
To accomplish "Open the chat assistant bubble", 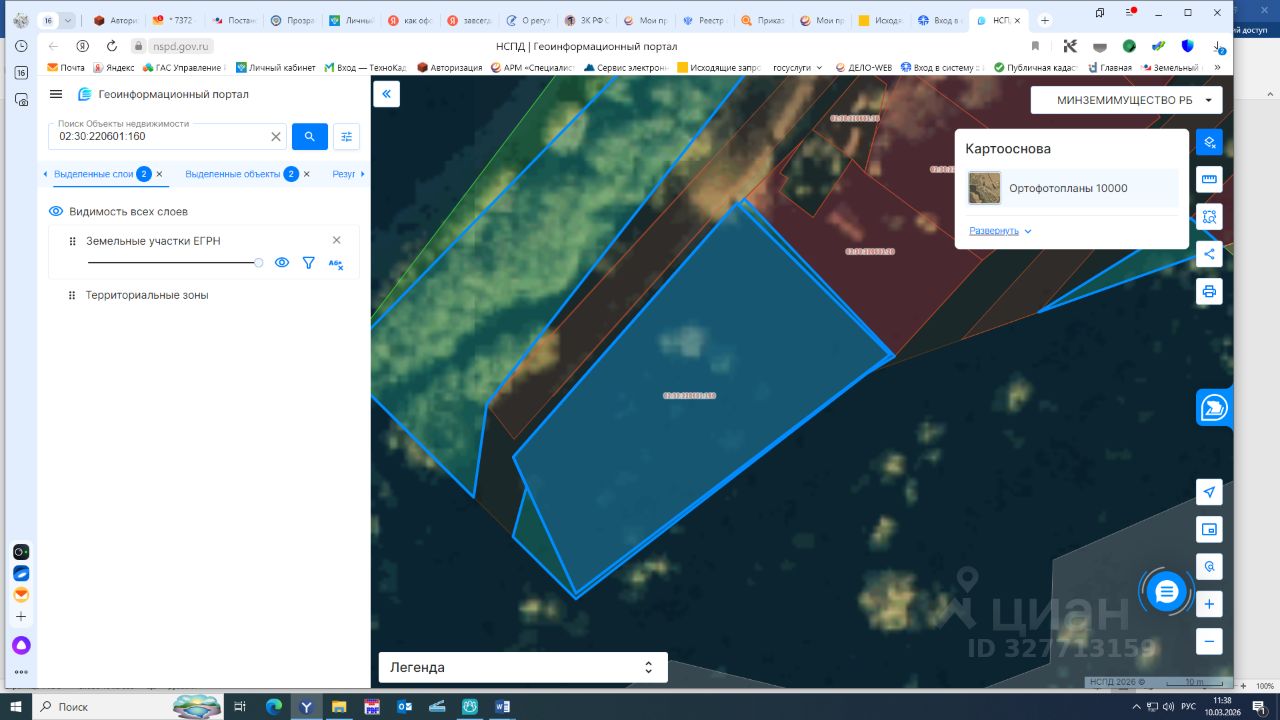I will (x=1166, y=592).
